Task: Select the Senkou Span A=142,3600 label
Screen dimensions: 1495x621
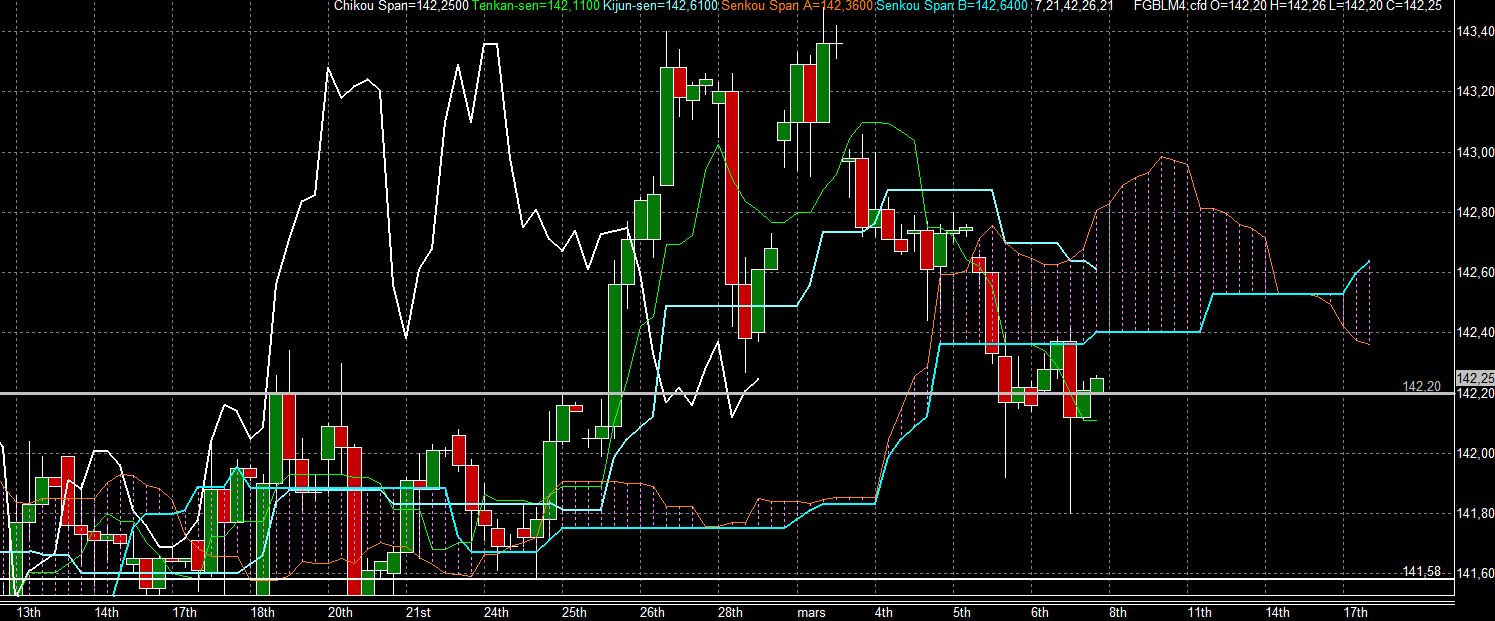Action: 797,6
